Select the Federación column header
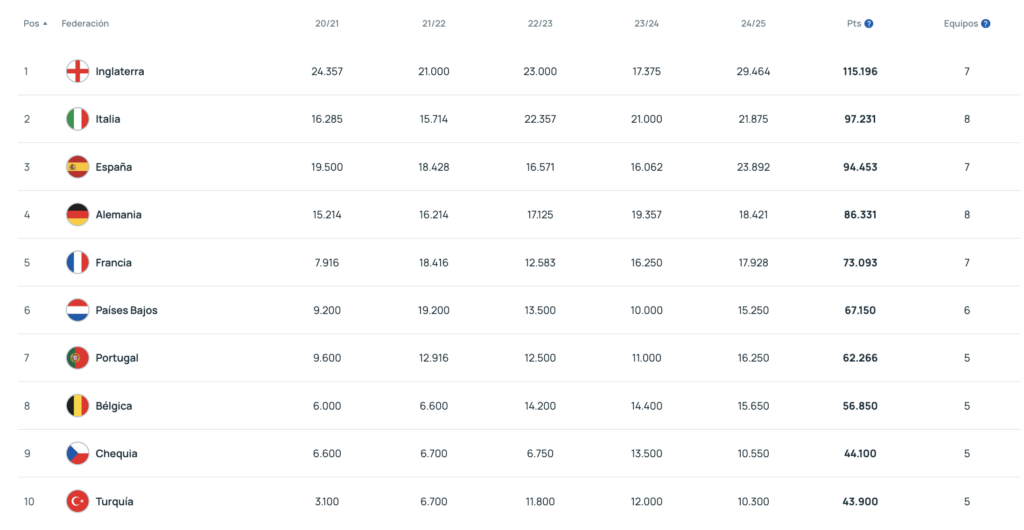Viewport: 1024px width, 530px height. click(x=85, y=23)
